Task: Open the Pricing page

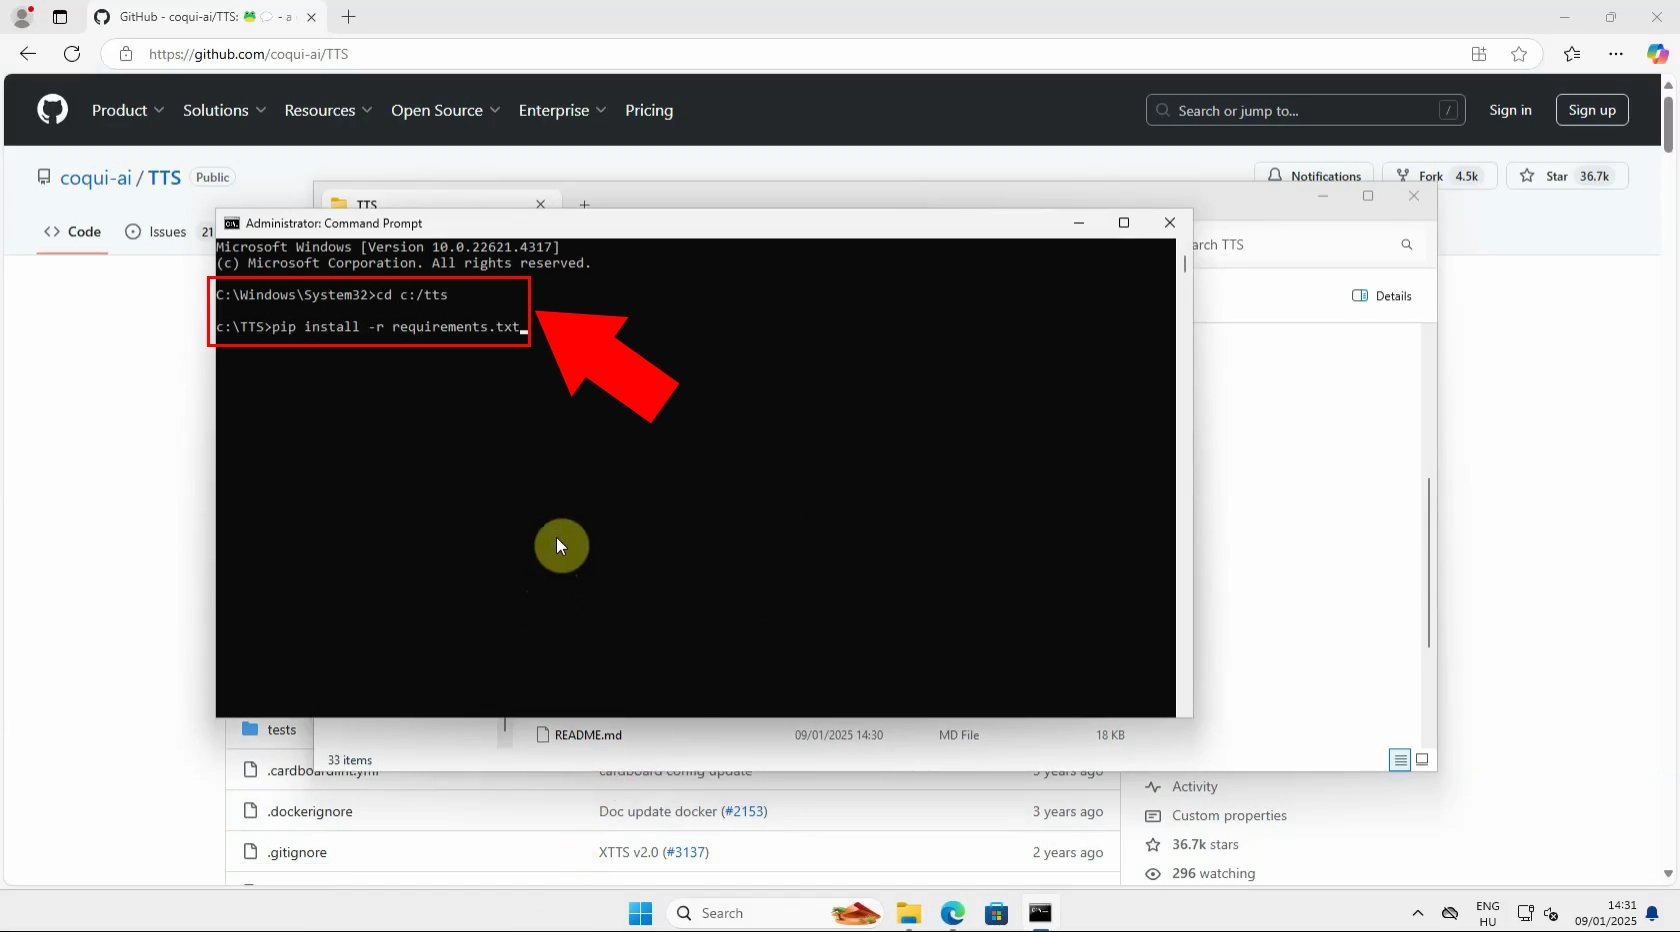Action: point(649,110)
